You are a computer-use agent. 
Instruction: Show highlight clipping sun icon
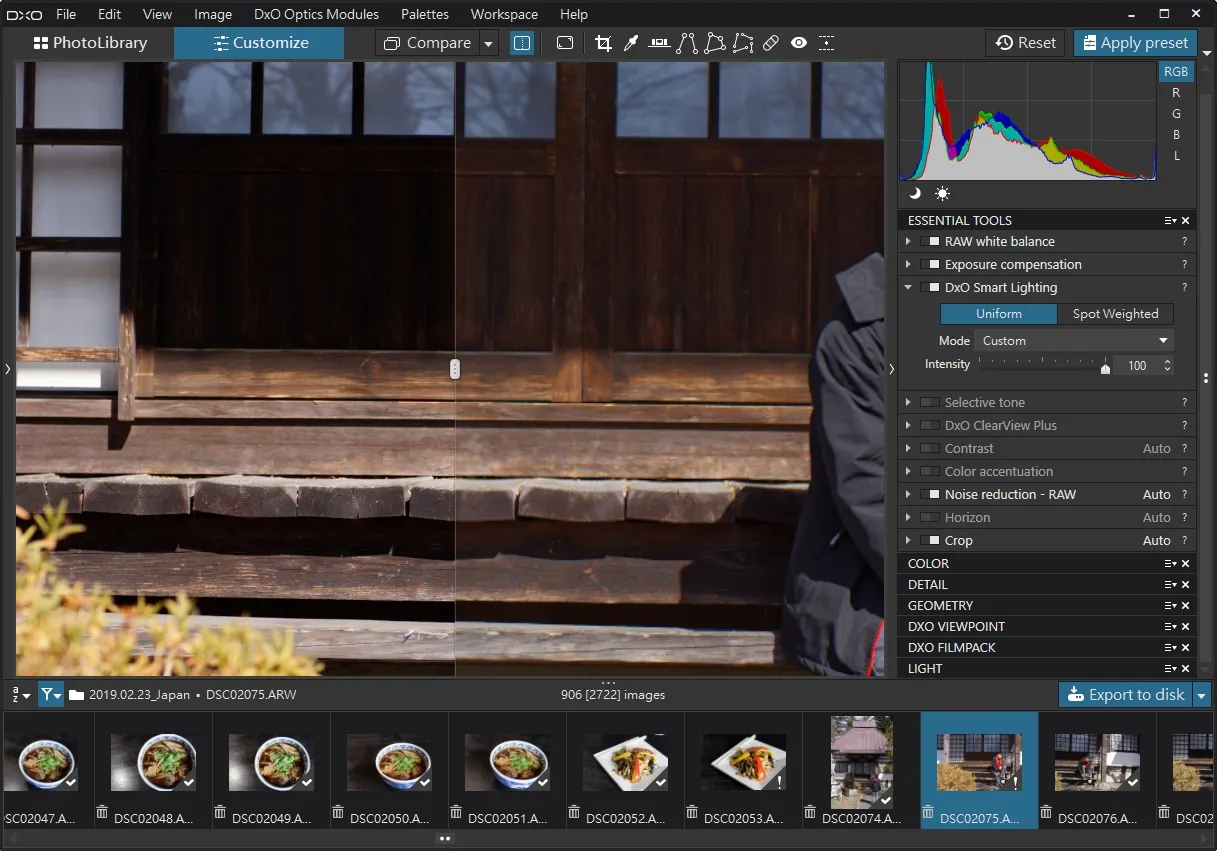tap(942, 193)
